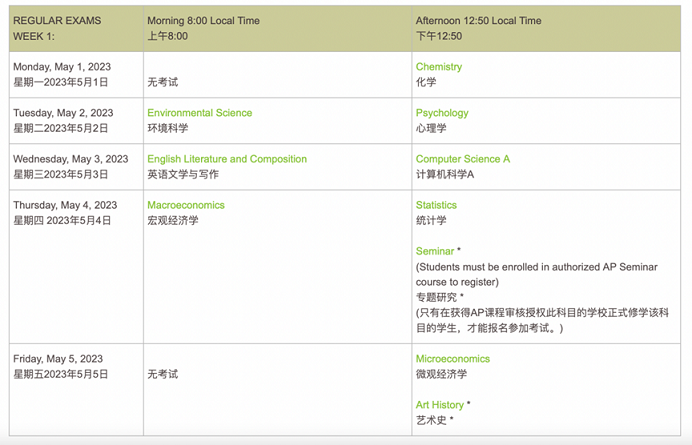Image resolution: width=692 pixels, height=445 pixels.
Task: Click the Psychology exam link
Action: (442, 113)
